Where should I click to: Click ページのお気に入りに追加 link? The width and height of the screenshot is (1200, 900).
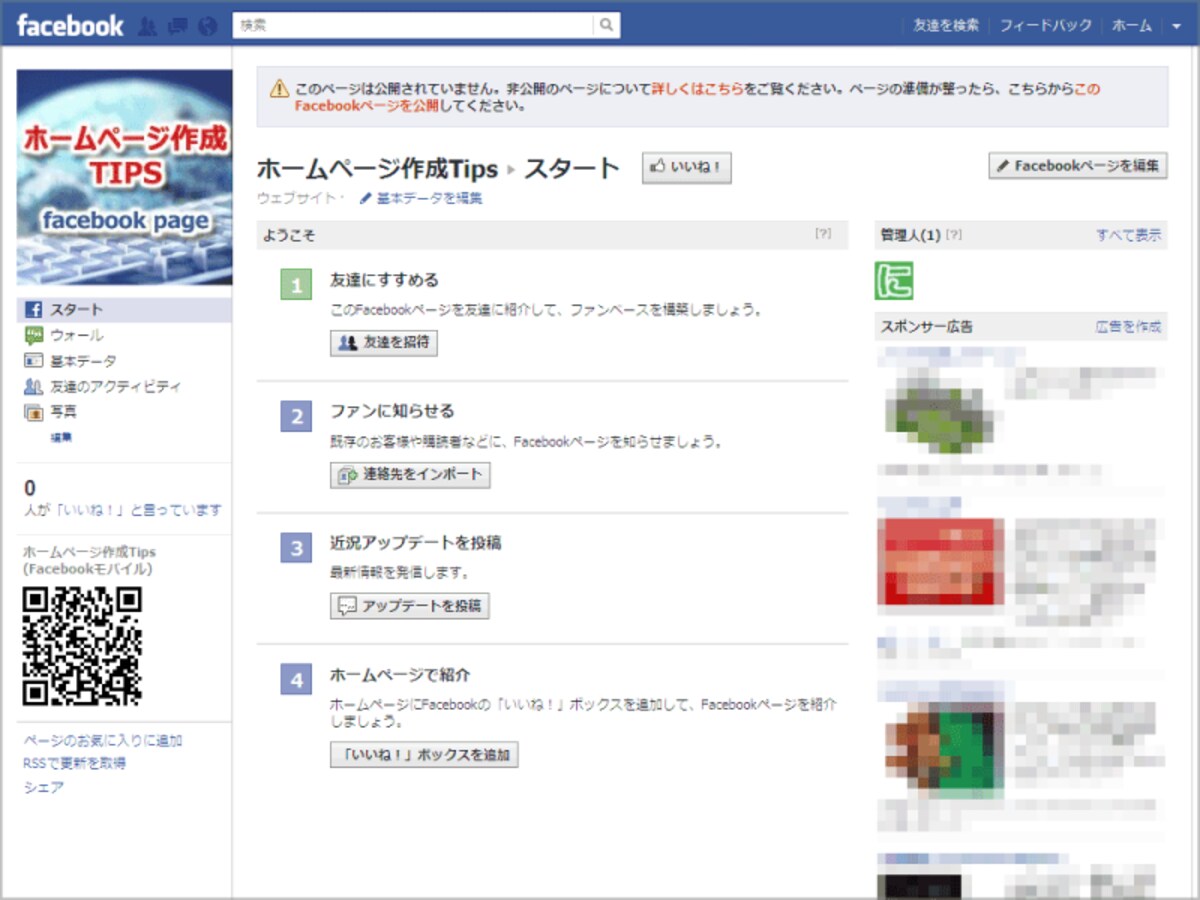102,741
